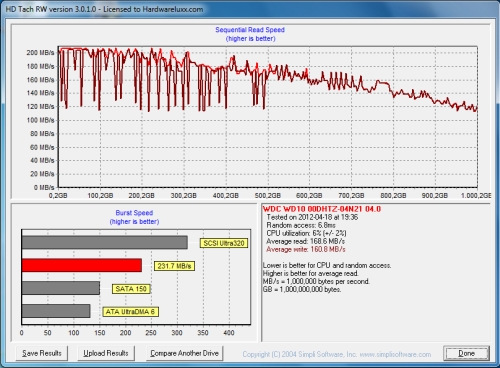Click the CPU utilization 6% line
This screenshot has height=368, width=500.
click(306, 233)
